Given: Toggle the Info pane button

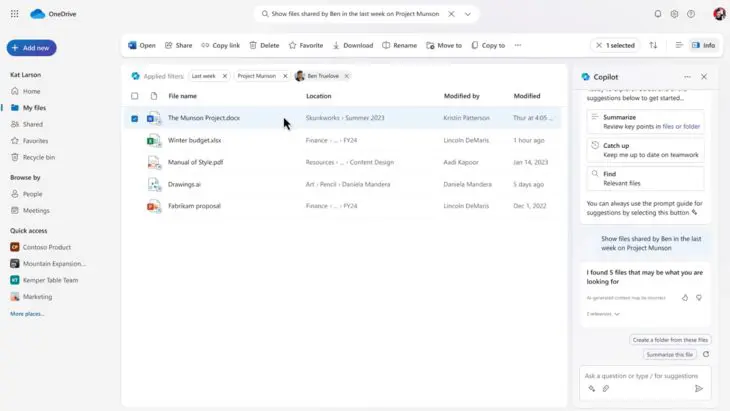Looking at the screenshot, I should click(703, 45).
